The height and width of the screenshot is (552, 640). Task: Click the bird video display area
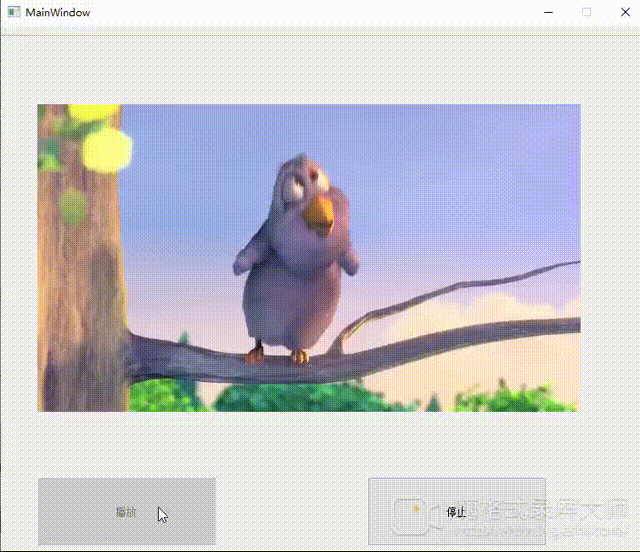click(309, 258)
